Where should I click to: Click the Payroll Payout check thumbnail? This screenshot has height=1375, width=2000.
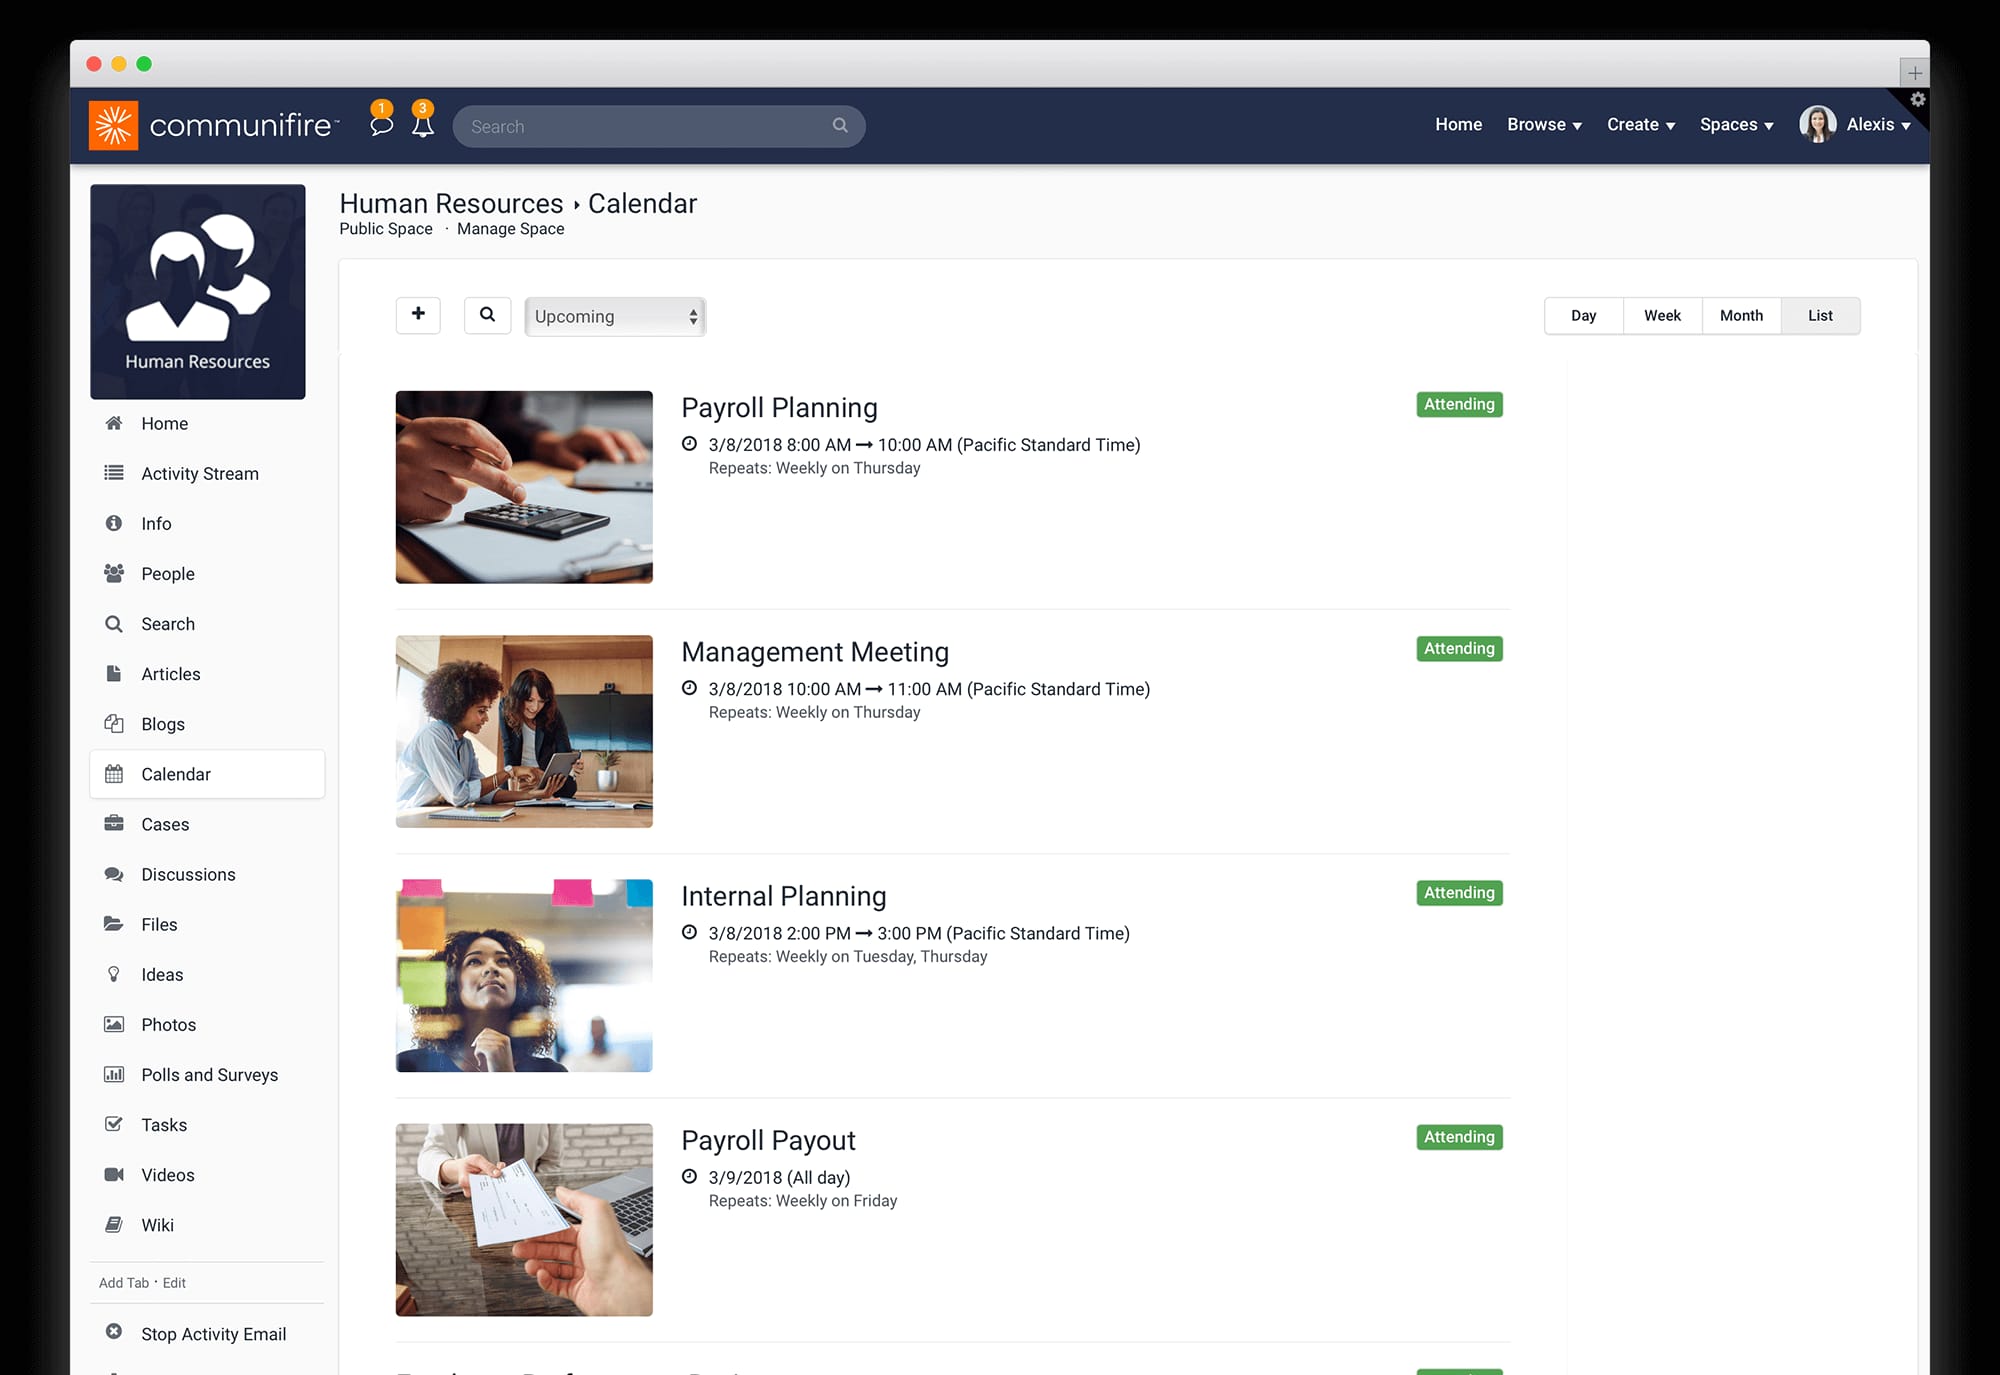[x=524, y=1219]
